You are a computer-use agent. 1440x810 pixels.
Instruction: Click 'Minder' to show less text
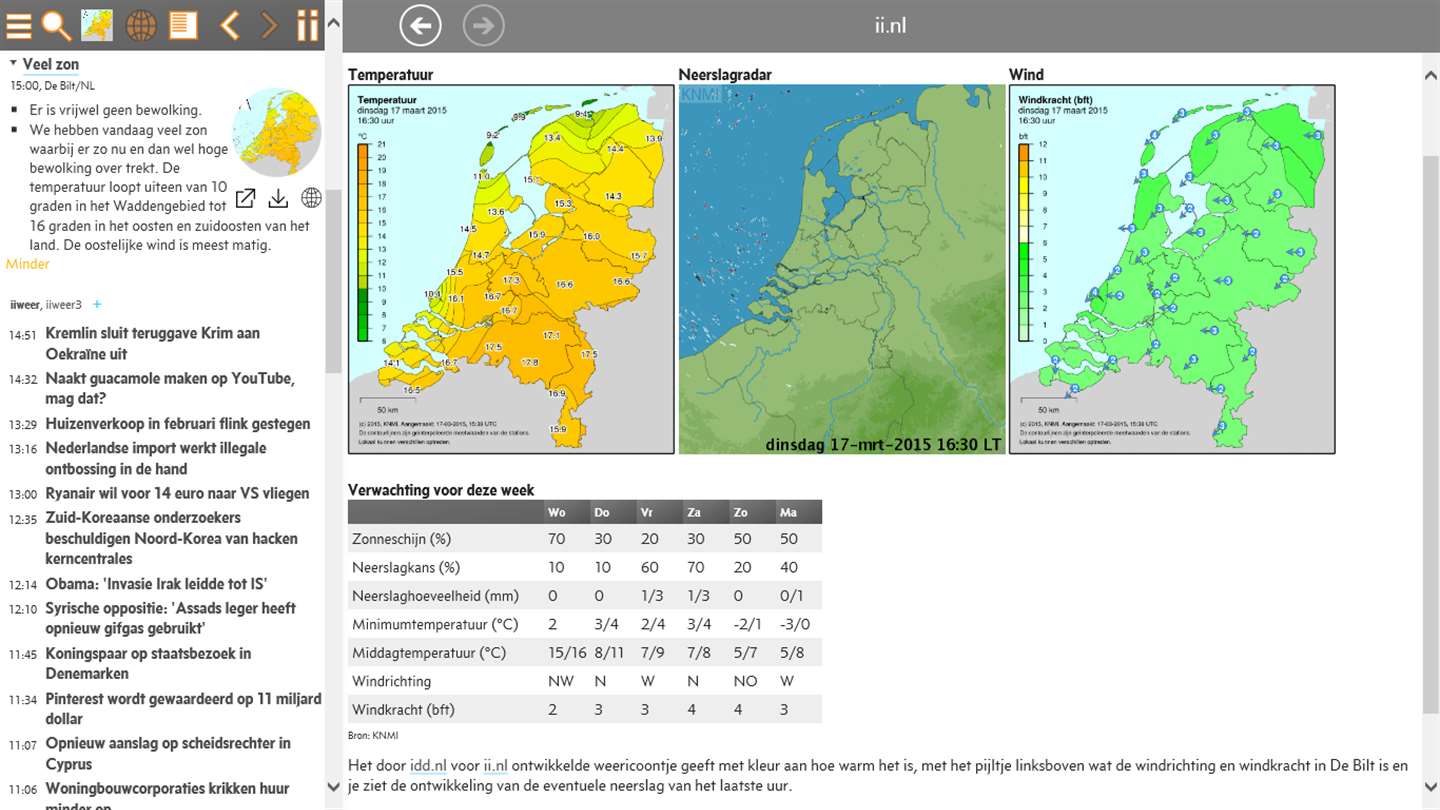[x=27, y=264]
